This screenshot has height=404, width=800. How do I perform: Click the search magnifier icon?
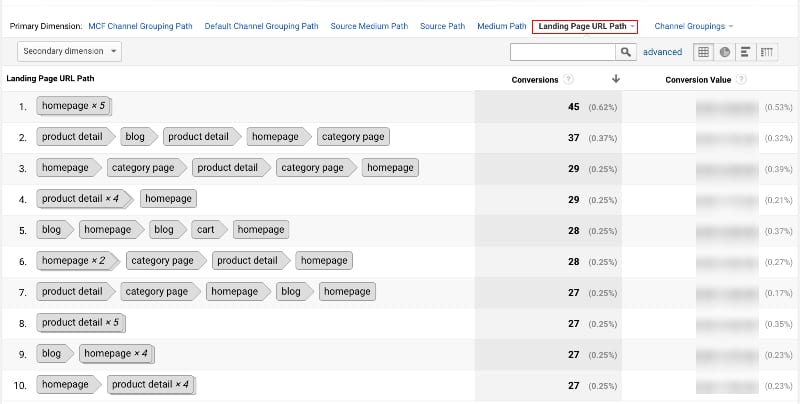pos(626,52)
